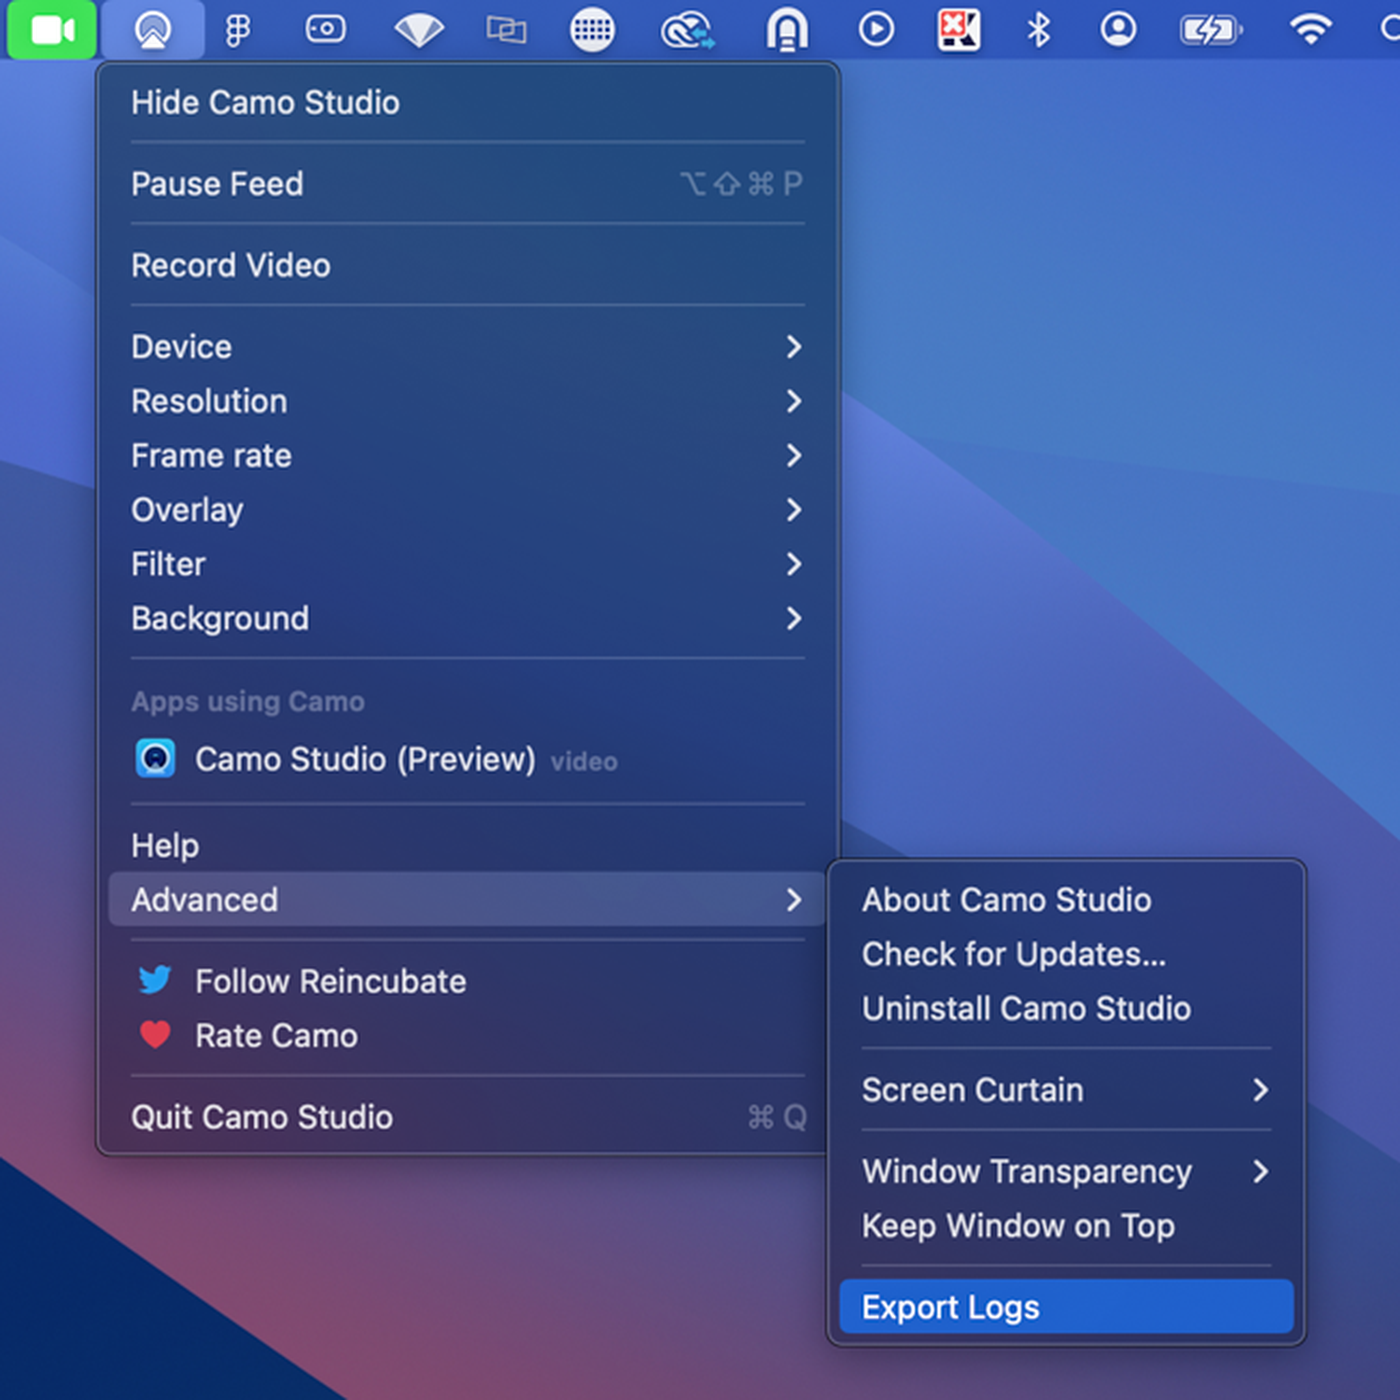The height and width of the screenshot is (1400, 1400).
Task: Click the diamond gem menu bar icon
Action: click(x=419, y=31)
